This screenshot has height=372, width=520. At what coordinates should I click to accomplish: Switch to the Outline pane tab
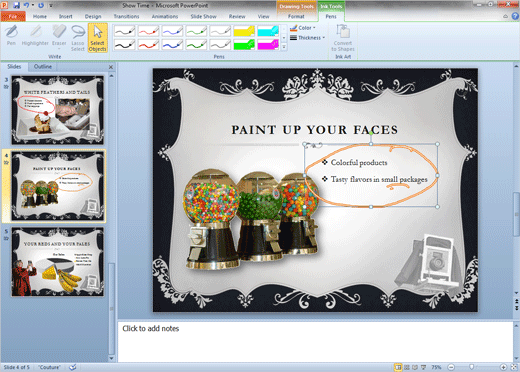(x=43, y=66)
